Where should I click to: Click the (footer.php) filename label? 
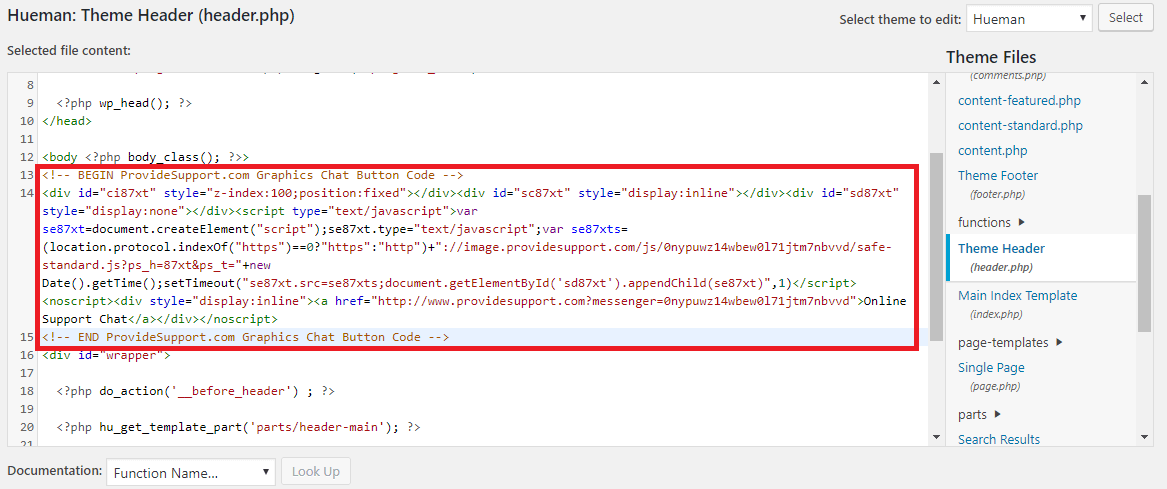[x=997, y=194]
